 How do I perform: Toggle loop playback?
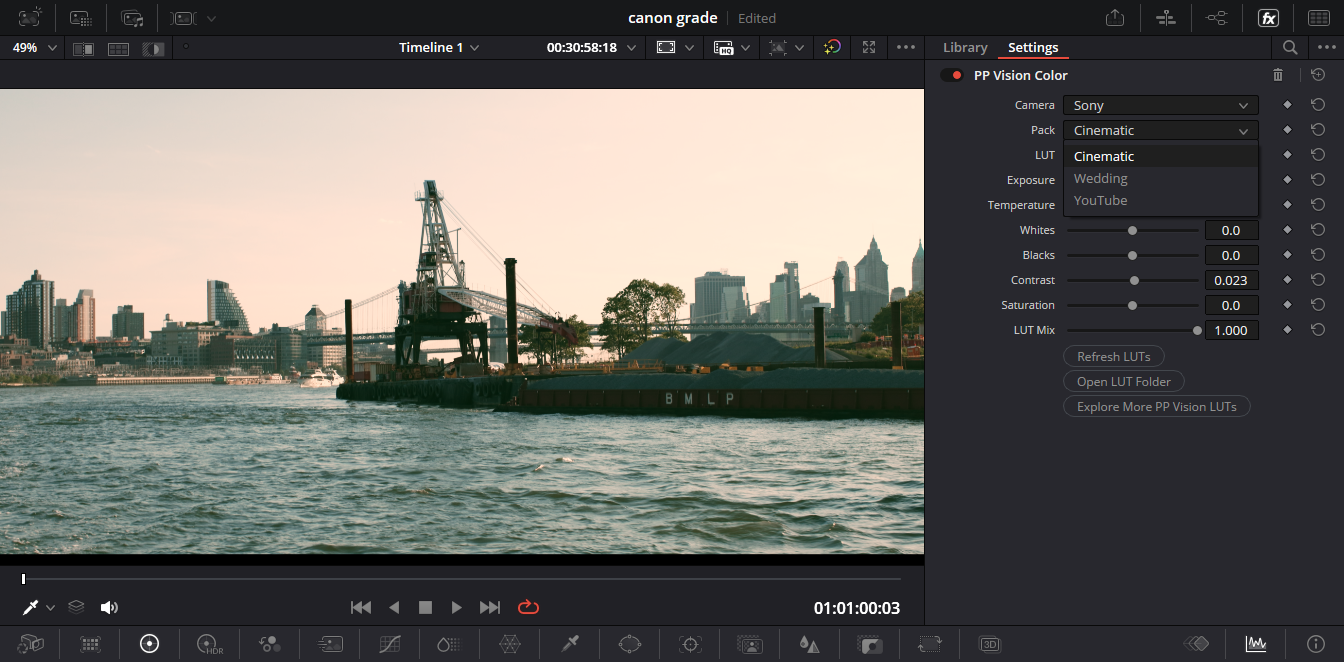(x=528, y=607)
